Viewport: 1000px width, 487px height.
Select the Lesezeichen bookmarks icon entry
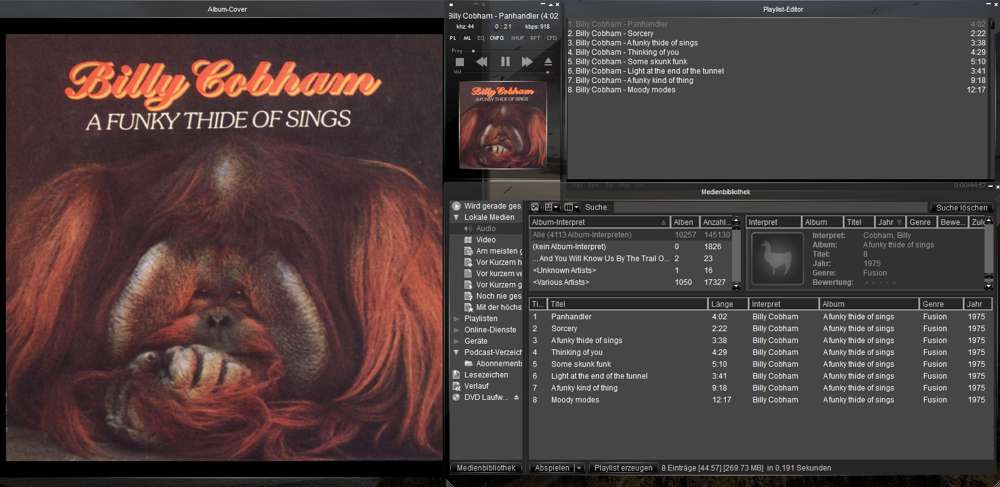[481, 375]
